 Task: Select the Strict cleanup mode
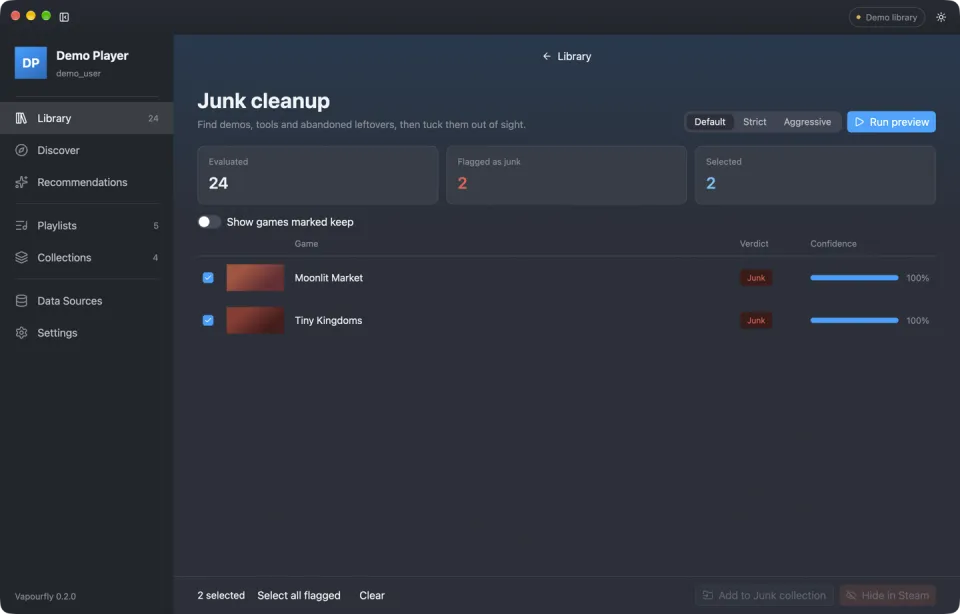point(754,122)
